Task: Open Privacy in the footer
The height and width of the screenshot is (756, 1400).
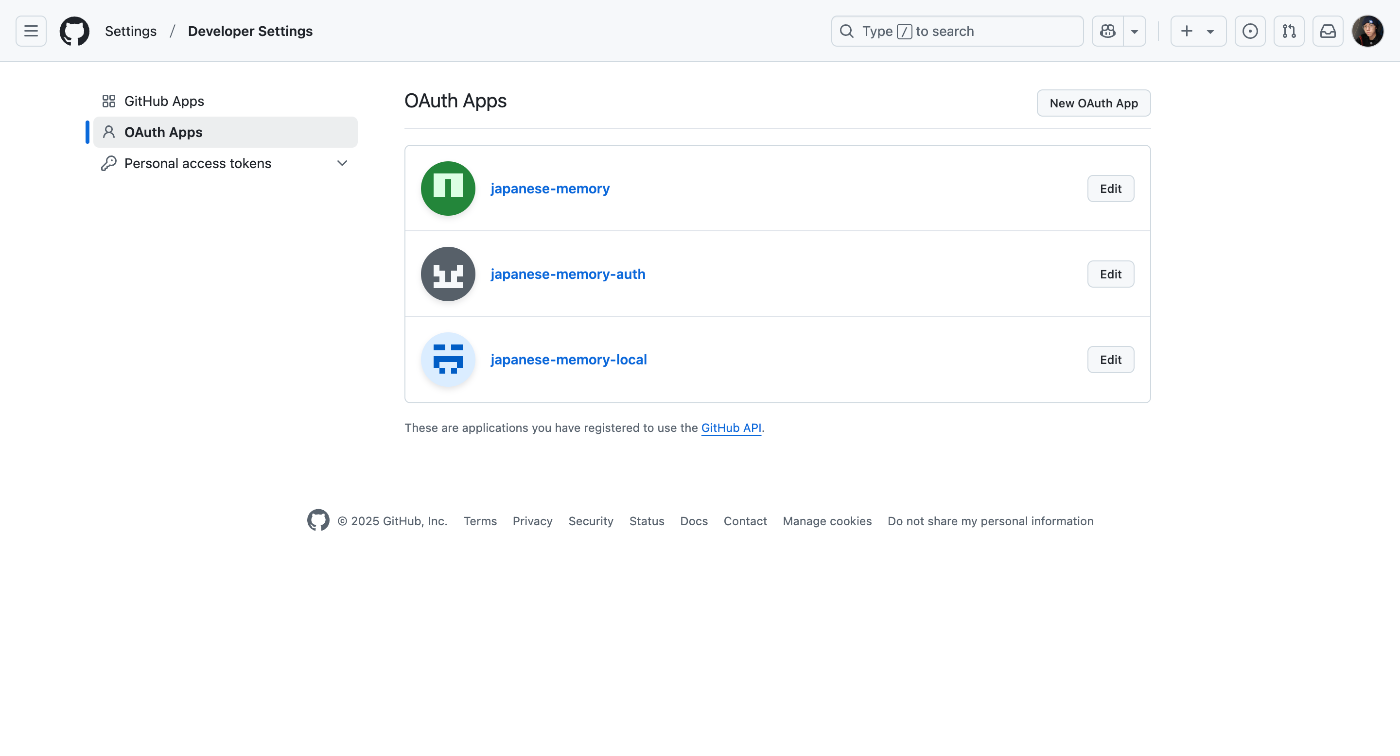Action: [532, 521]
